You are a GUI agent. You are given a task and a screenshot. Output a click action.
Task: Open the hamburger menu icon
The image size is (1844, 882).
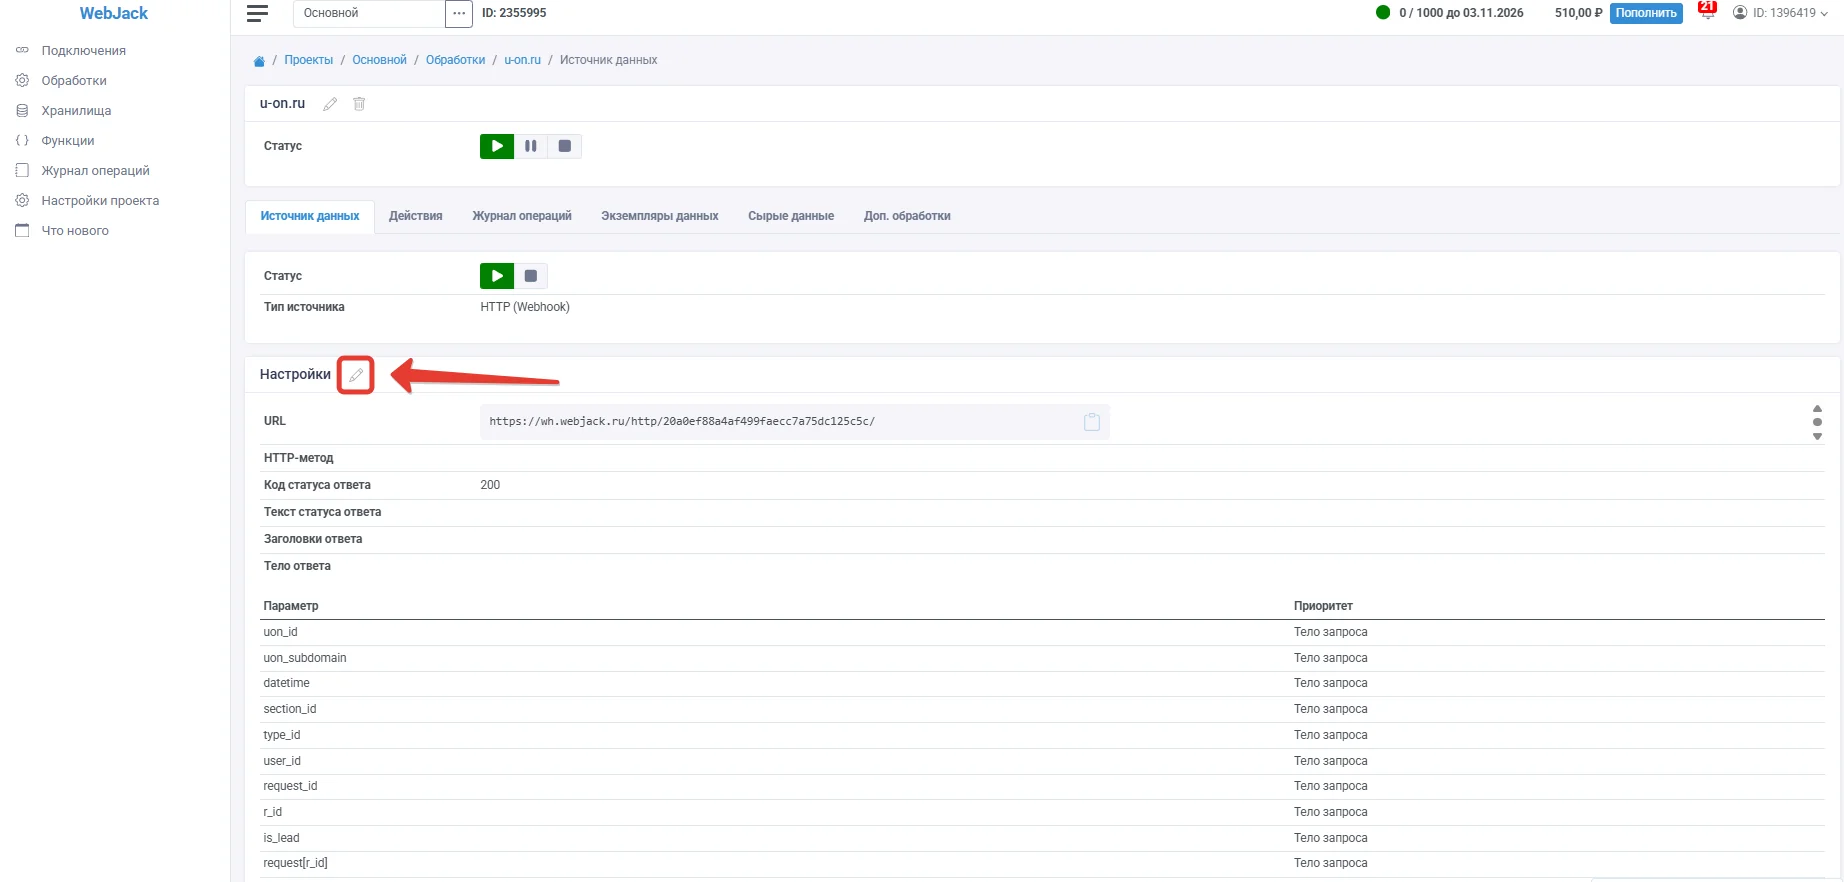point(257,13)
